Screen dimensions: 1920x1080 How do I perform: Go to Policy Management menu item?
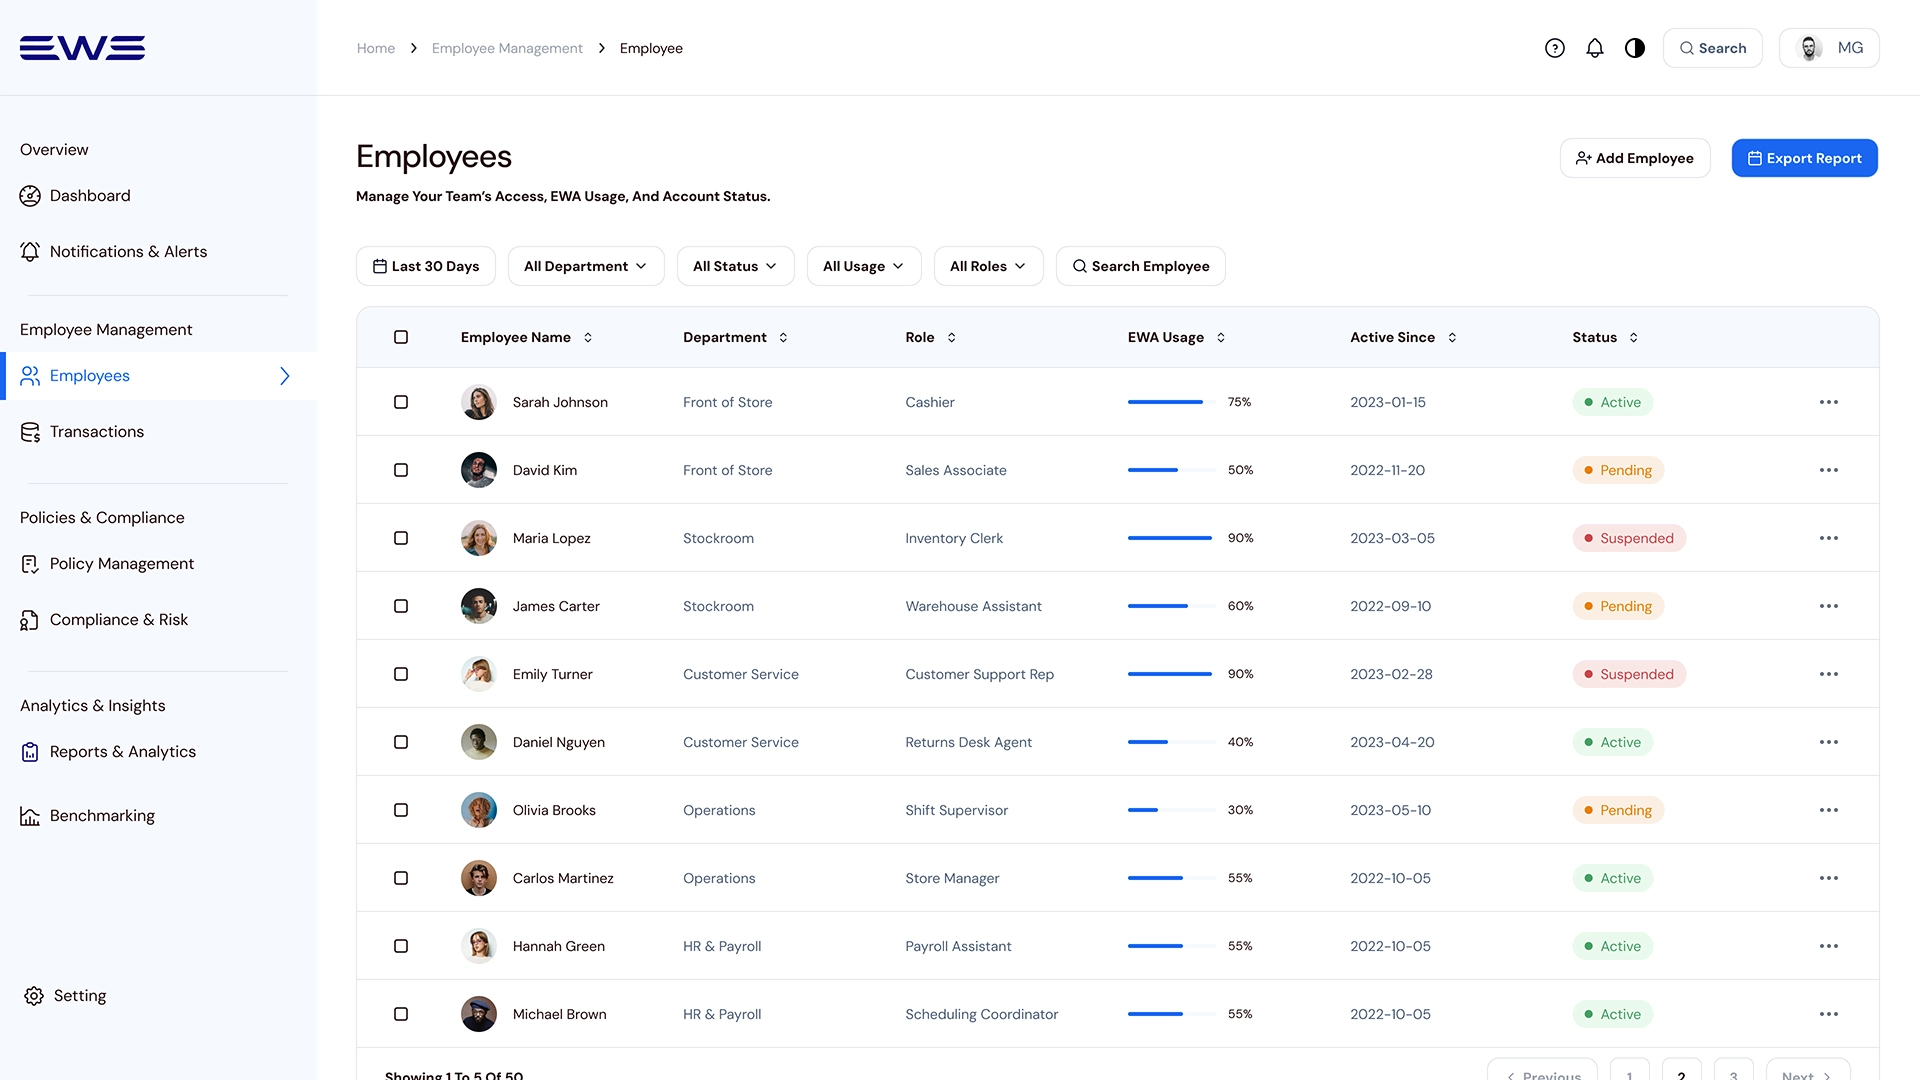click(x=122, y=564)
